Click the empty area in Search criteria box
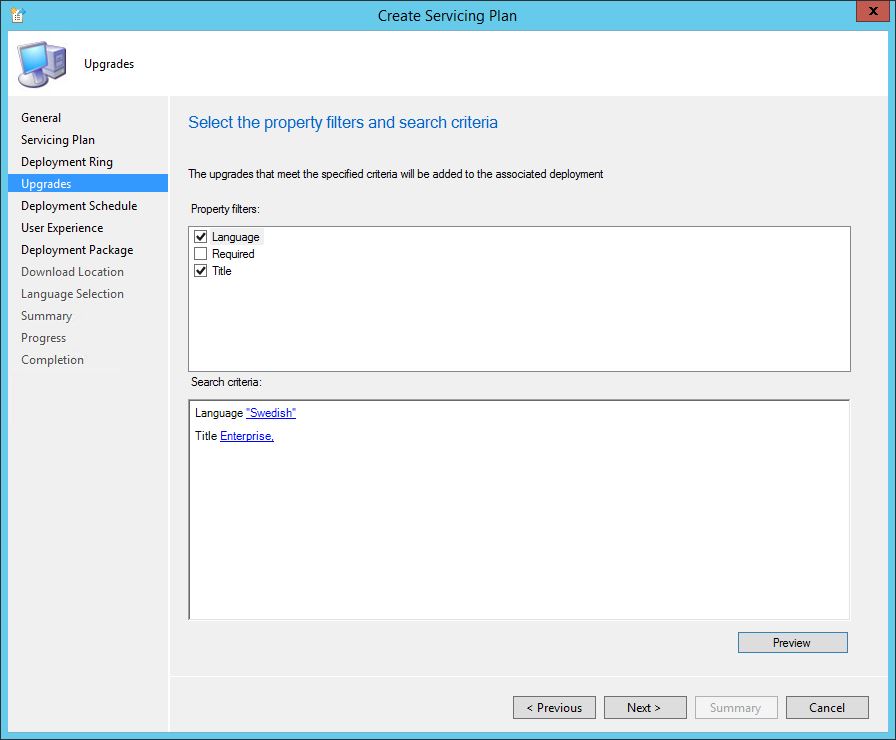Image resolution: width=896 pixels, height=740 pixels. (518, 540)
